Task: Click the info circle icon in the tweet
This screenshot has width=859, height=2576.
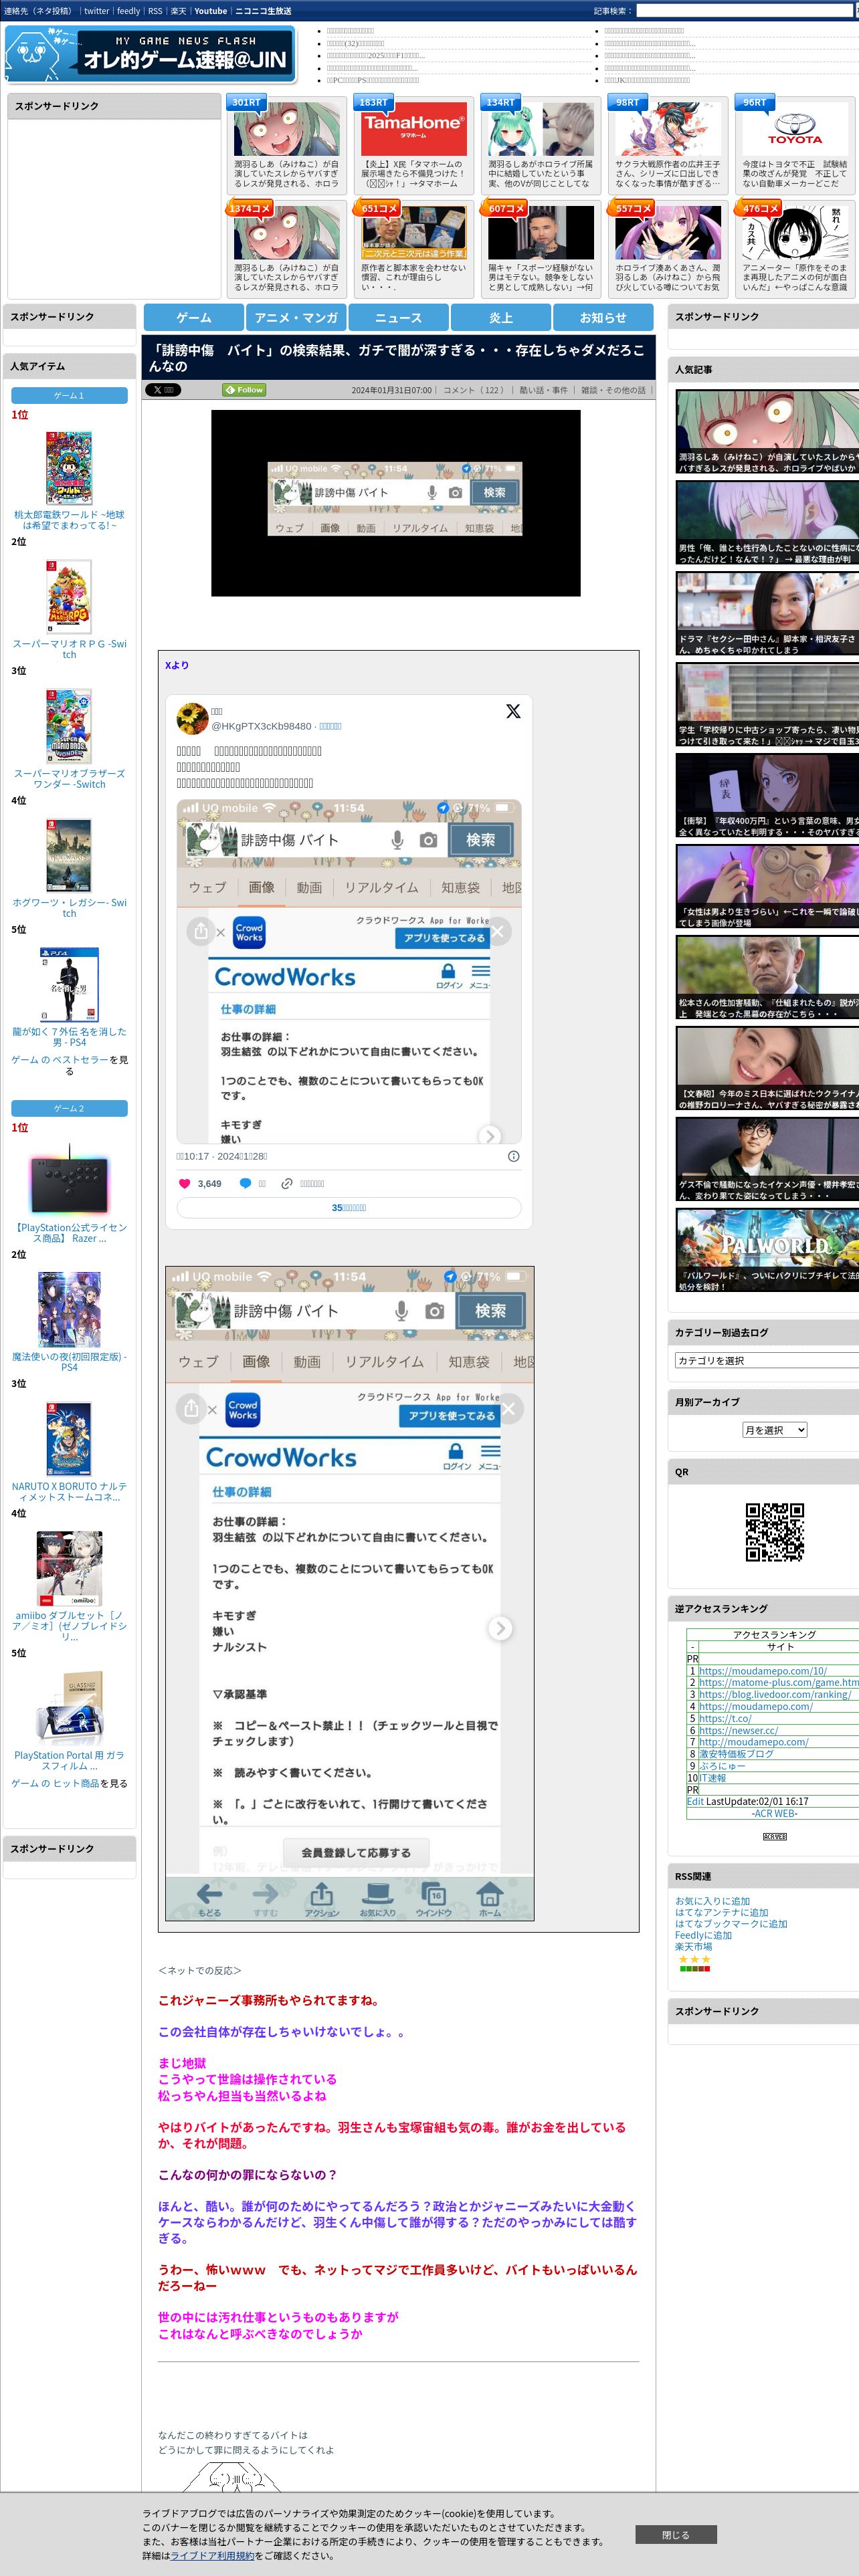Action: pyautogui.click(x=513, y=1156)
